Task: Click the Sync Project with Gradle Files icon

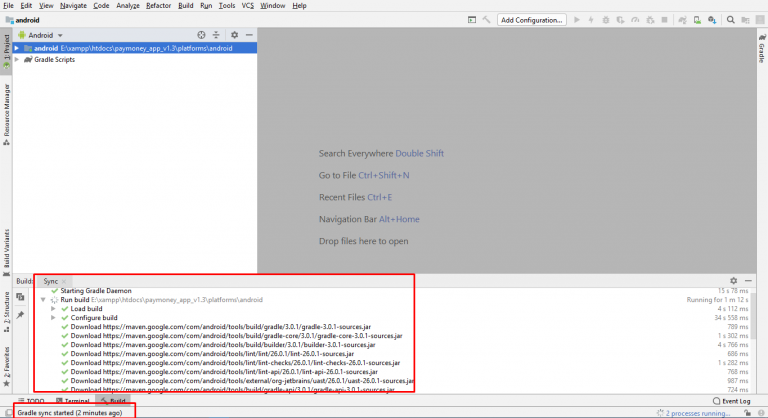Action: tap(681, 19)
